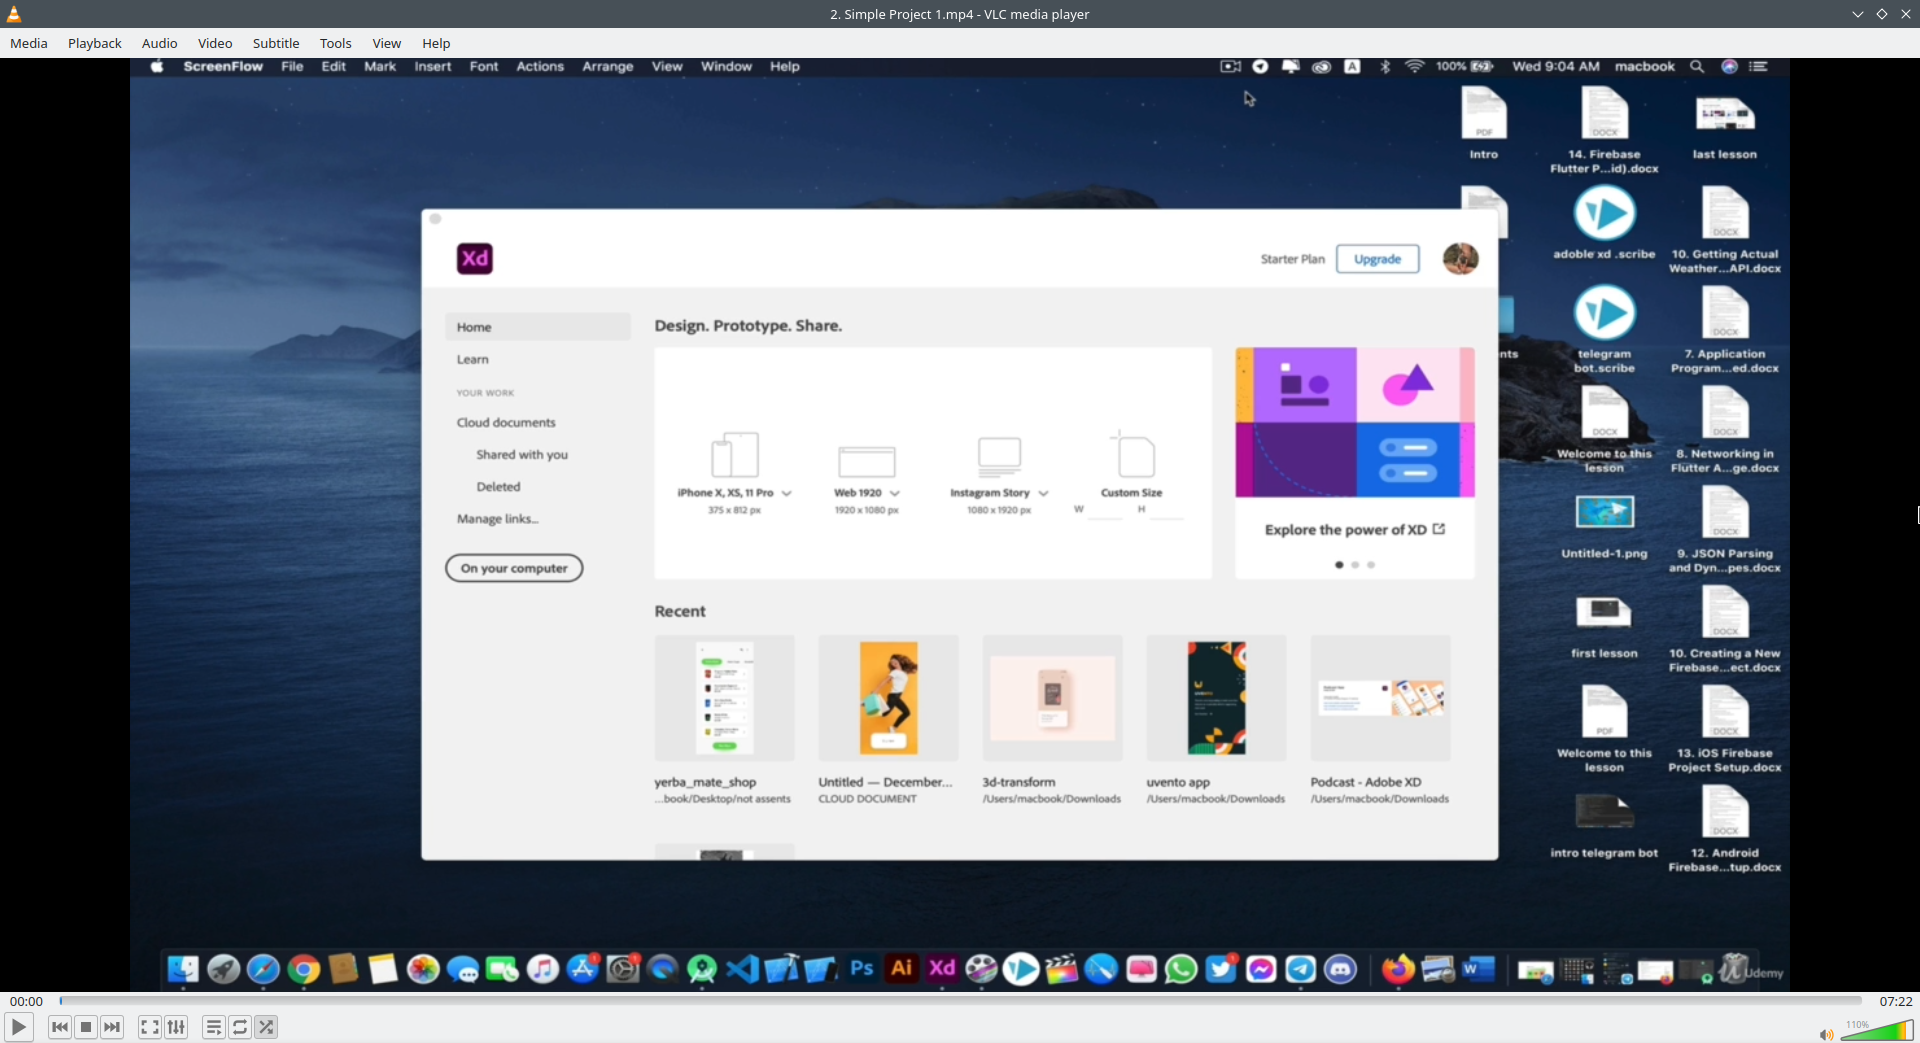Click the Adobe XD logo
This screenshot has height=1043, width=1920.
point(475,259)
